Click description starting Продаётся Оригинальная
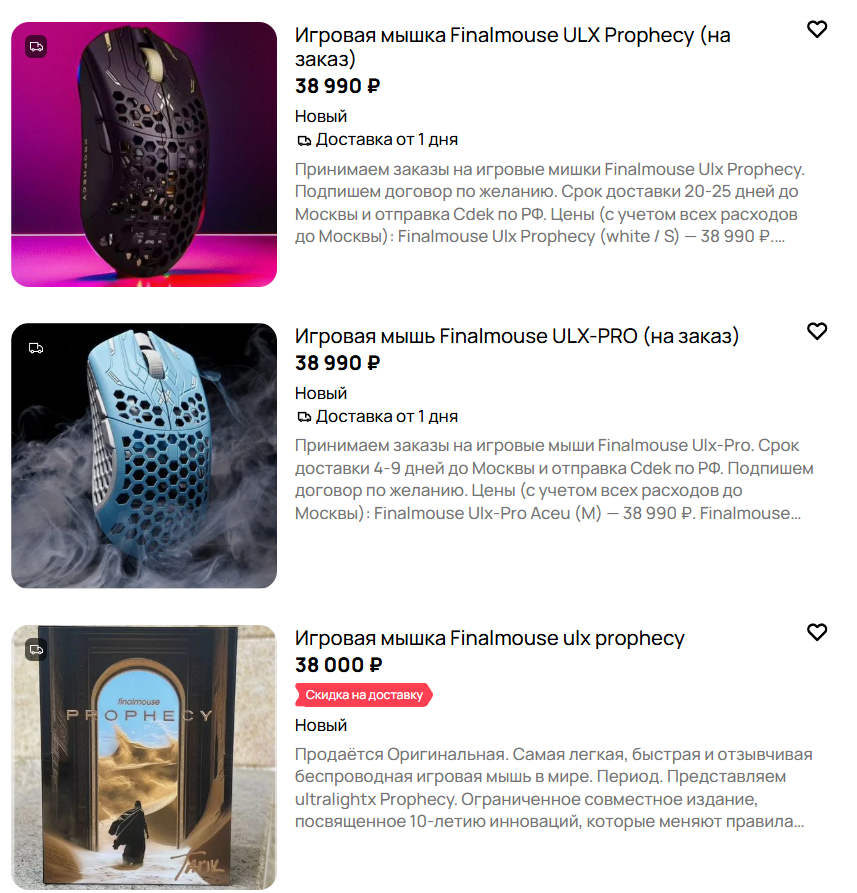The width and height of the screenshot is (857, 893). coord(553,788)
